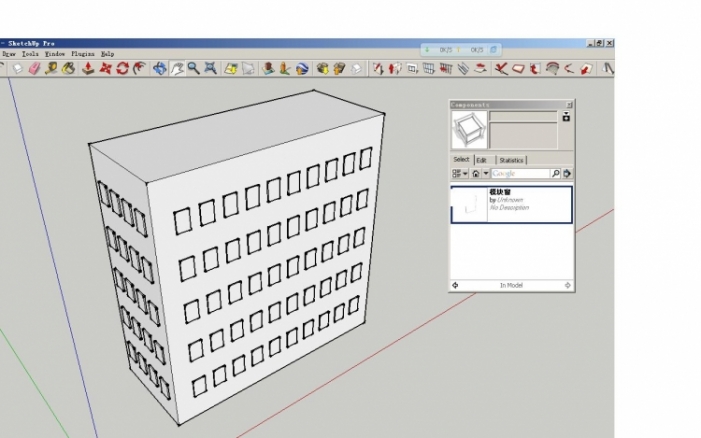Switch to the Edit tab
The height and width of the screenshot is (438, 701).
[481, 160]
